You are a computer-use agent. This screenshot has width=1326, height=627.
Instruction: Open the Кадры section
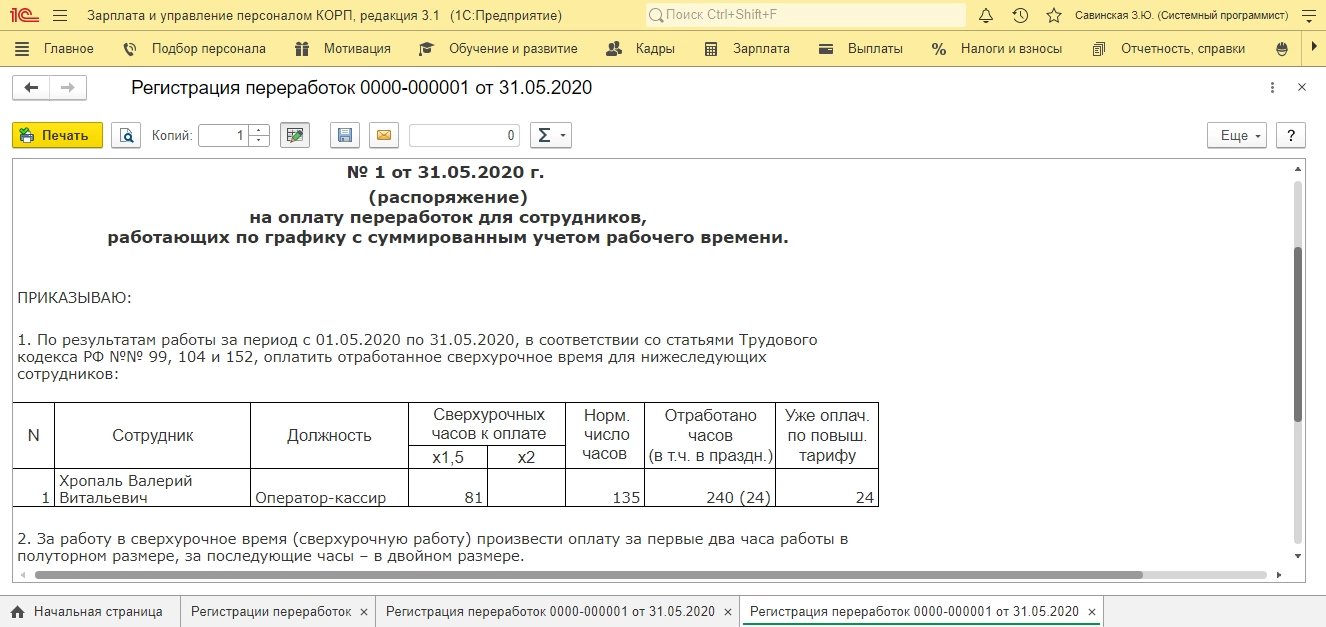click(654, 48)
